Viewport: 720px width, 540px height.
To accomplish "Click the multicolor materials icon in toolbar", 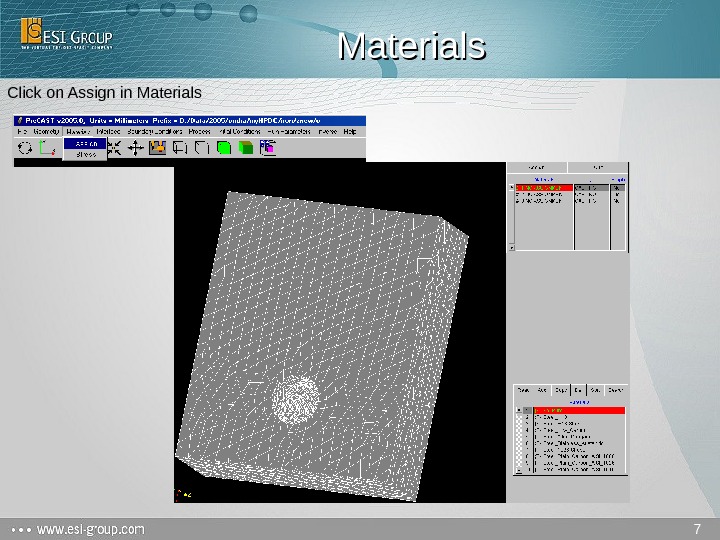I will pyautogui.click(x=267, y=148).
